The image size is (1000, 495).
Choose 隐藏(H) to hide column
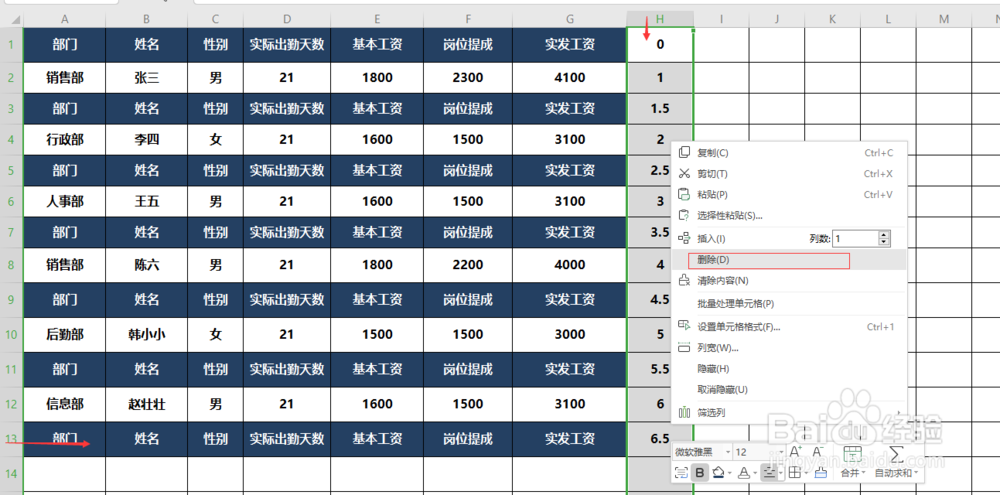click(789, 369)
